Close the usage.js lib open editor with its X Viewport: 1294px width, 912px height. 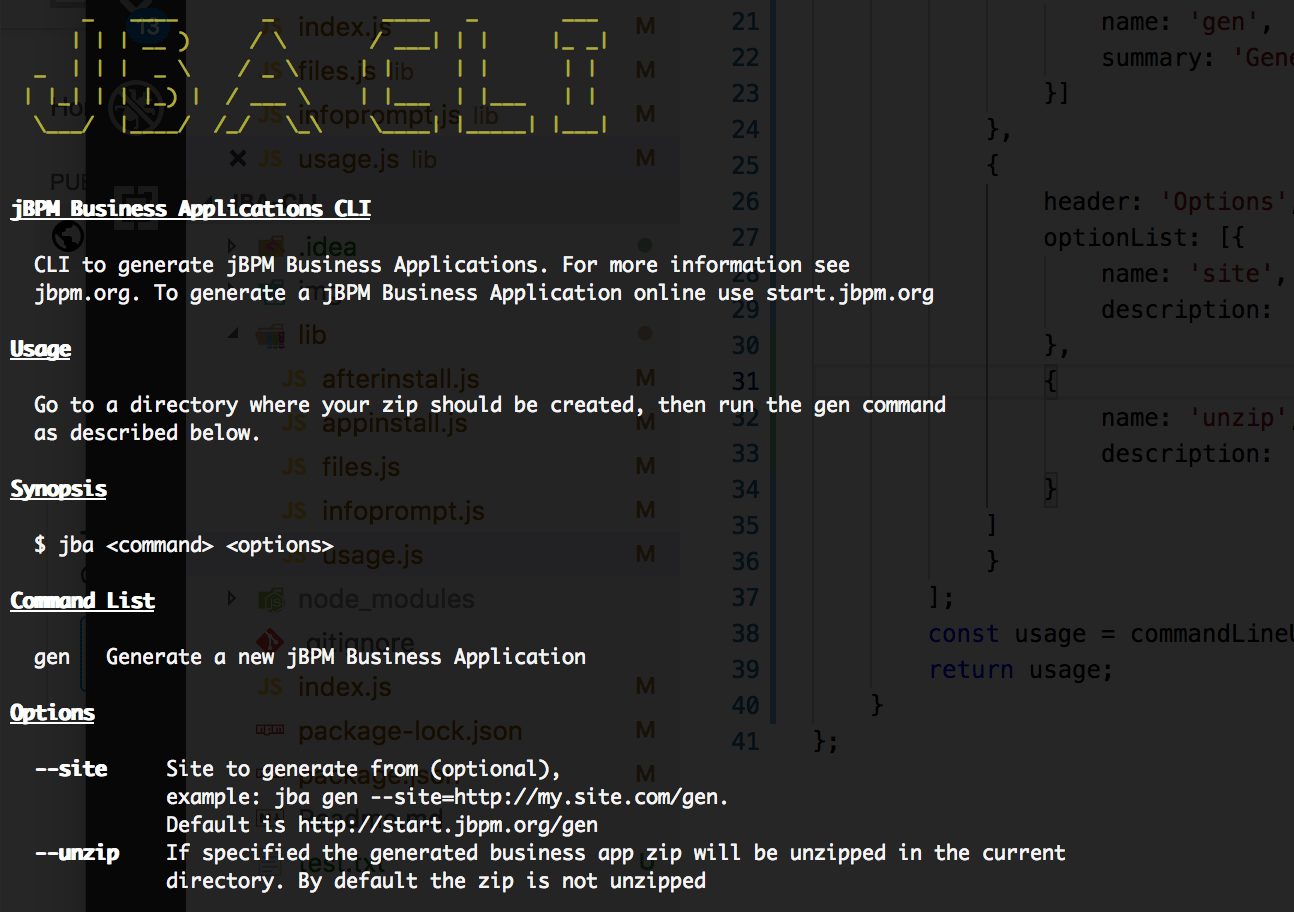[x=237, y=159]
